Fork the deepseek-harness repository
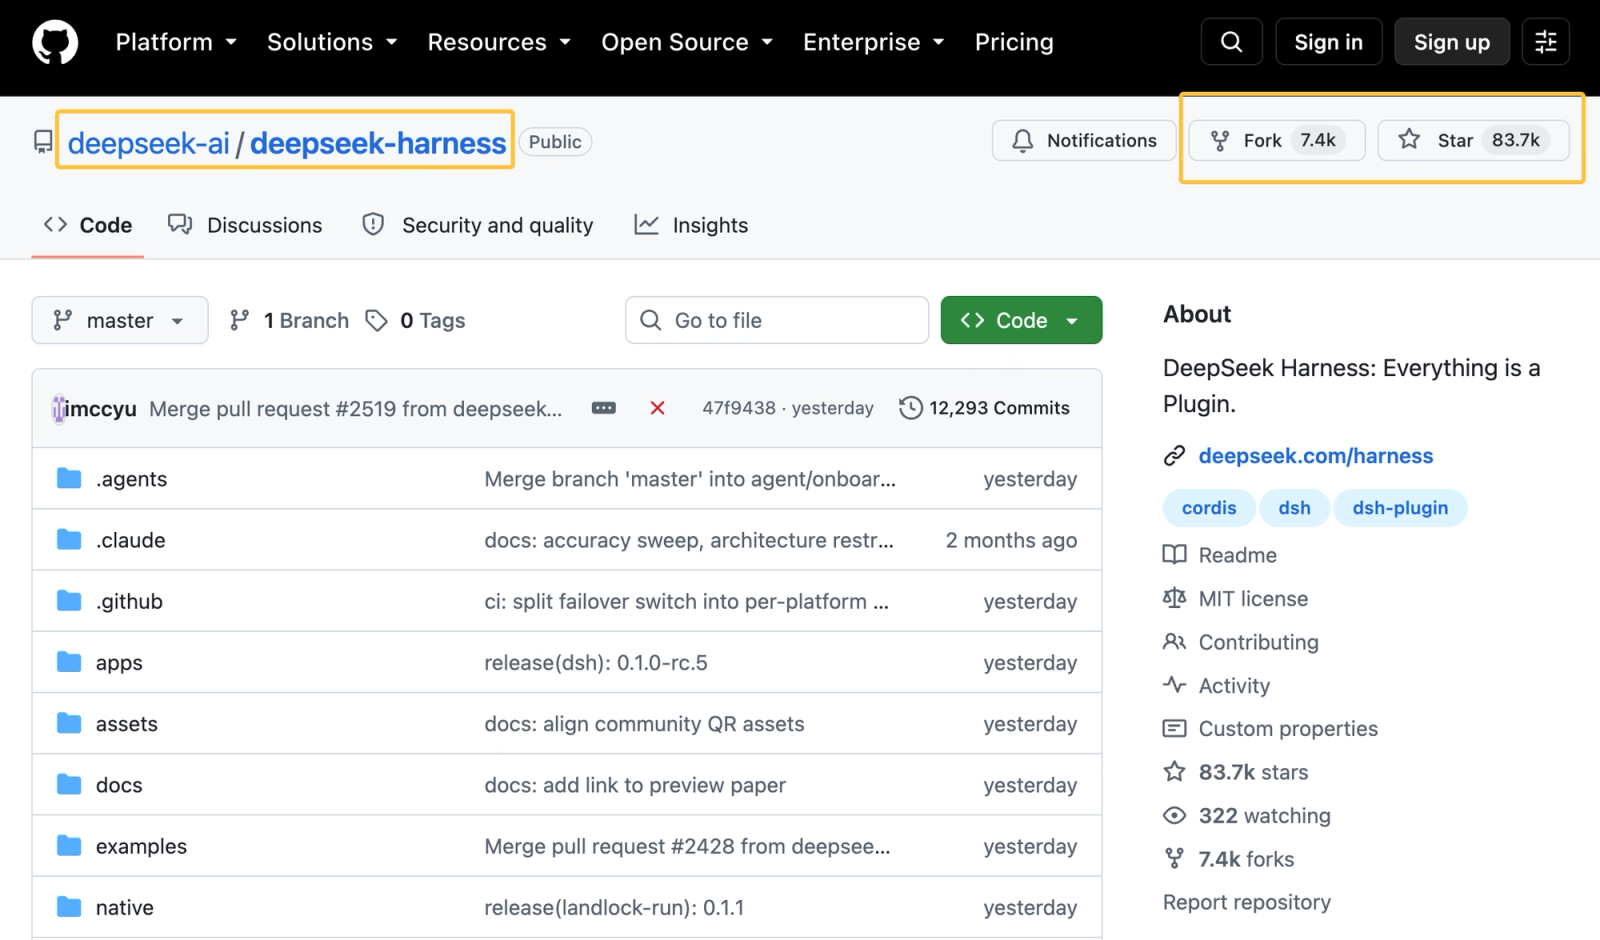 (1276, 140)
